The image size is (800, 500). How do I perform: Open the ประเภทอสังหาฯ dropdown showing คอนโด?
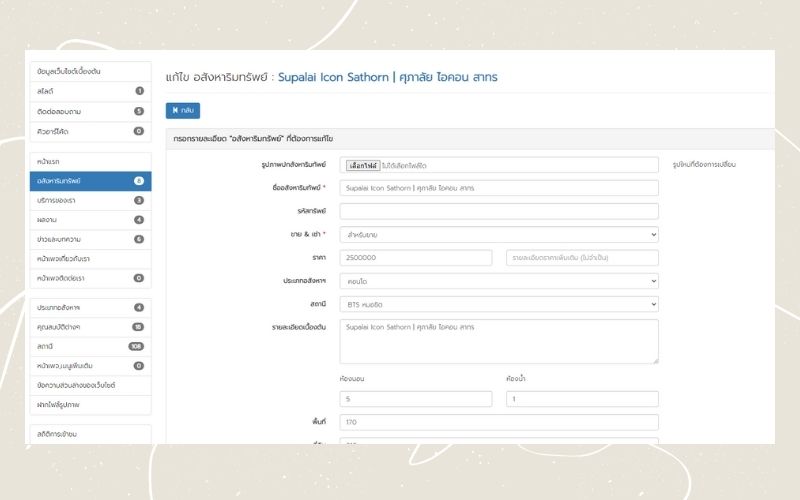click(x=499, y=281)
